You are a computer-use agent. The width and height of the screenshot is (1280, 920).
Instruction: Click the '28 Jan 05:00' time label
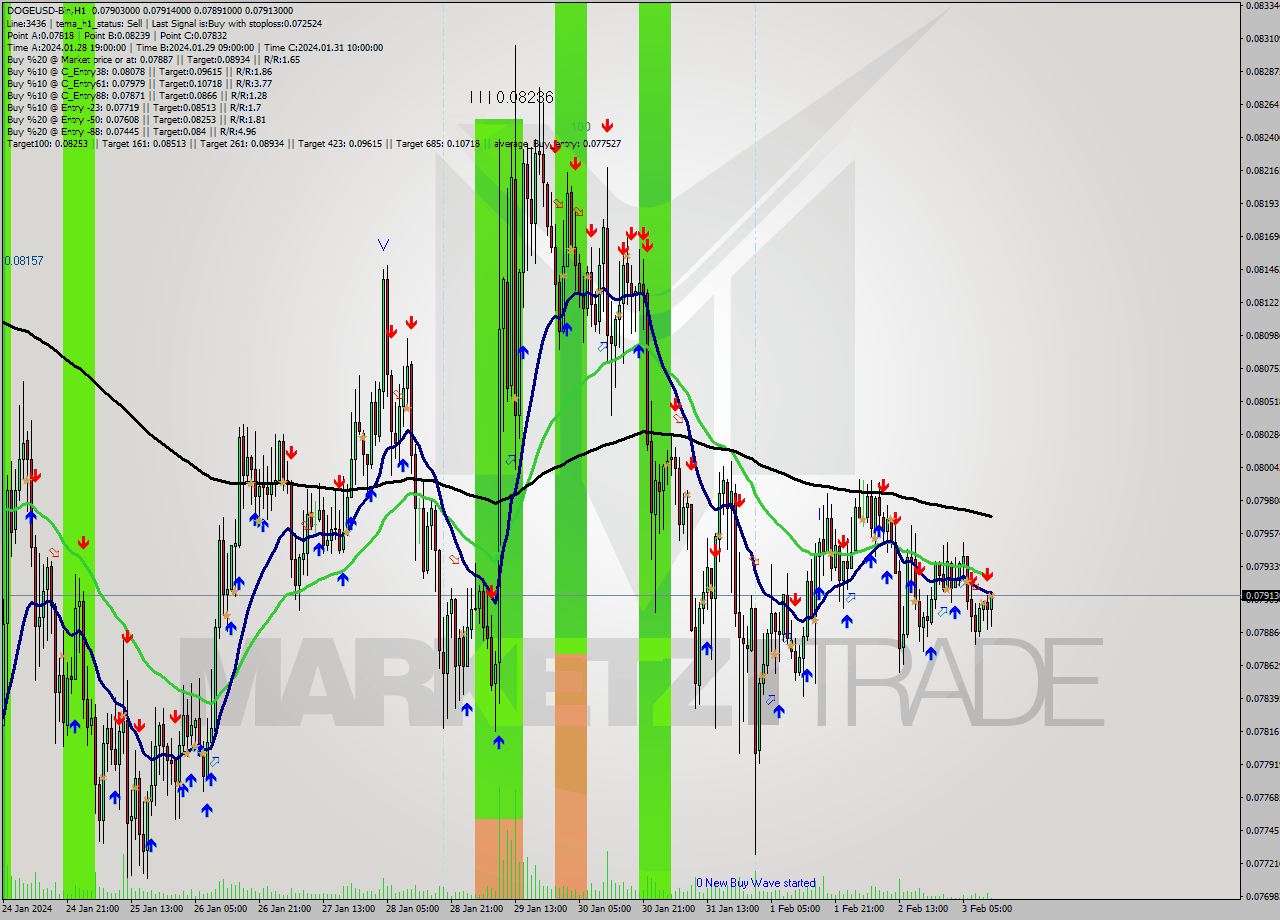pos(413,909)
